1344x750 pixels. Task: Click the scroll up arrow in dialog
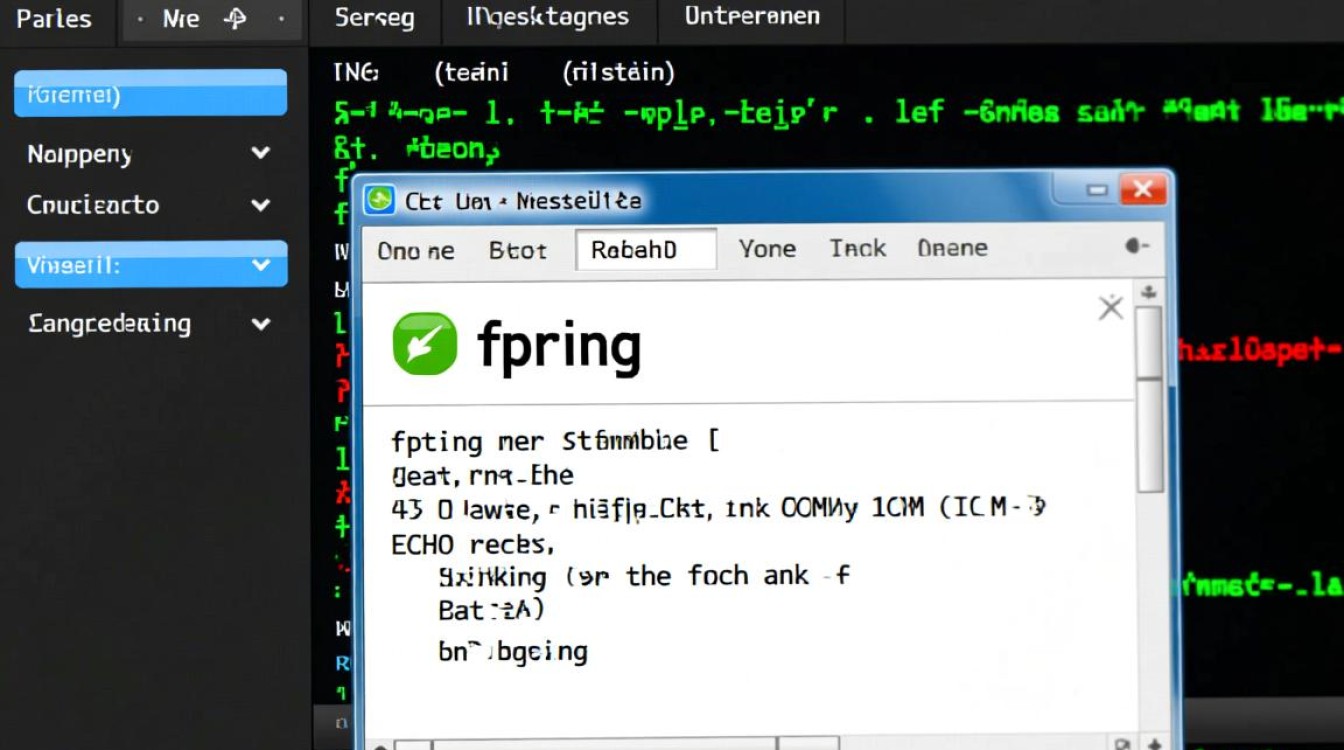[1149, 292]
